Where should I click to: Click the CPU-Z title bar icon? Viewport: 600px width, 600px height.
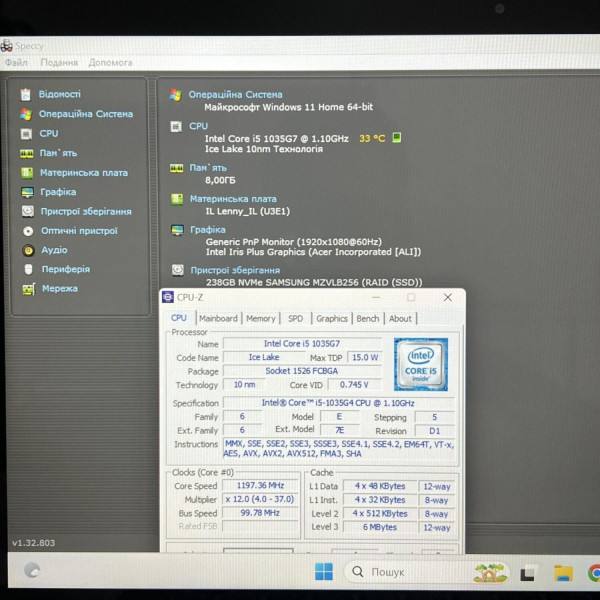coord(168,297)
